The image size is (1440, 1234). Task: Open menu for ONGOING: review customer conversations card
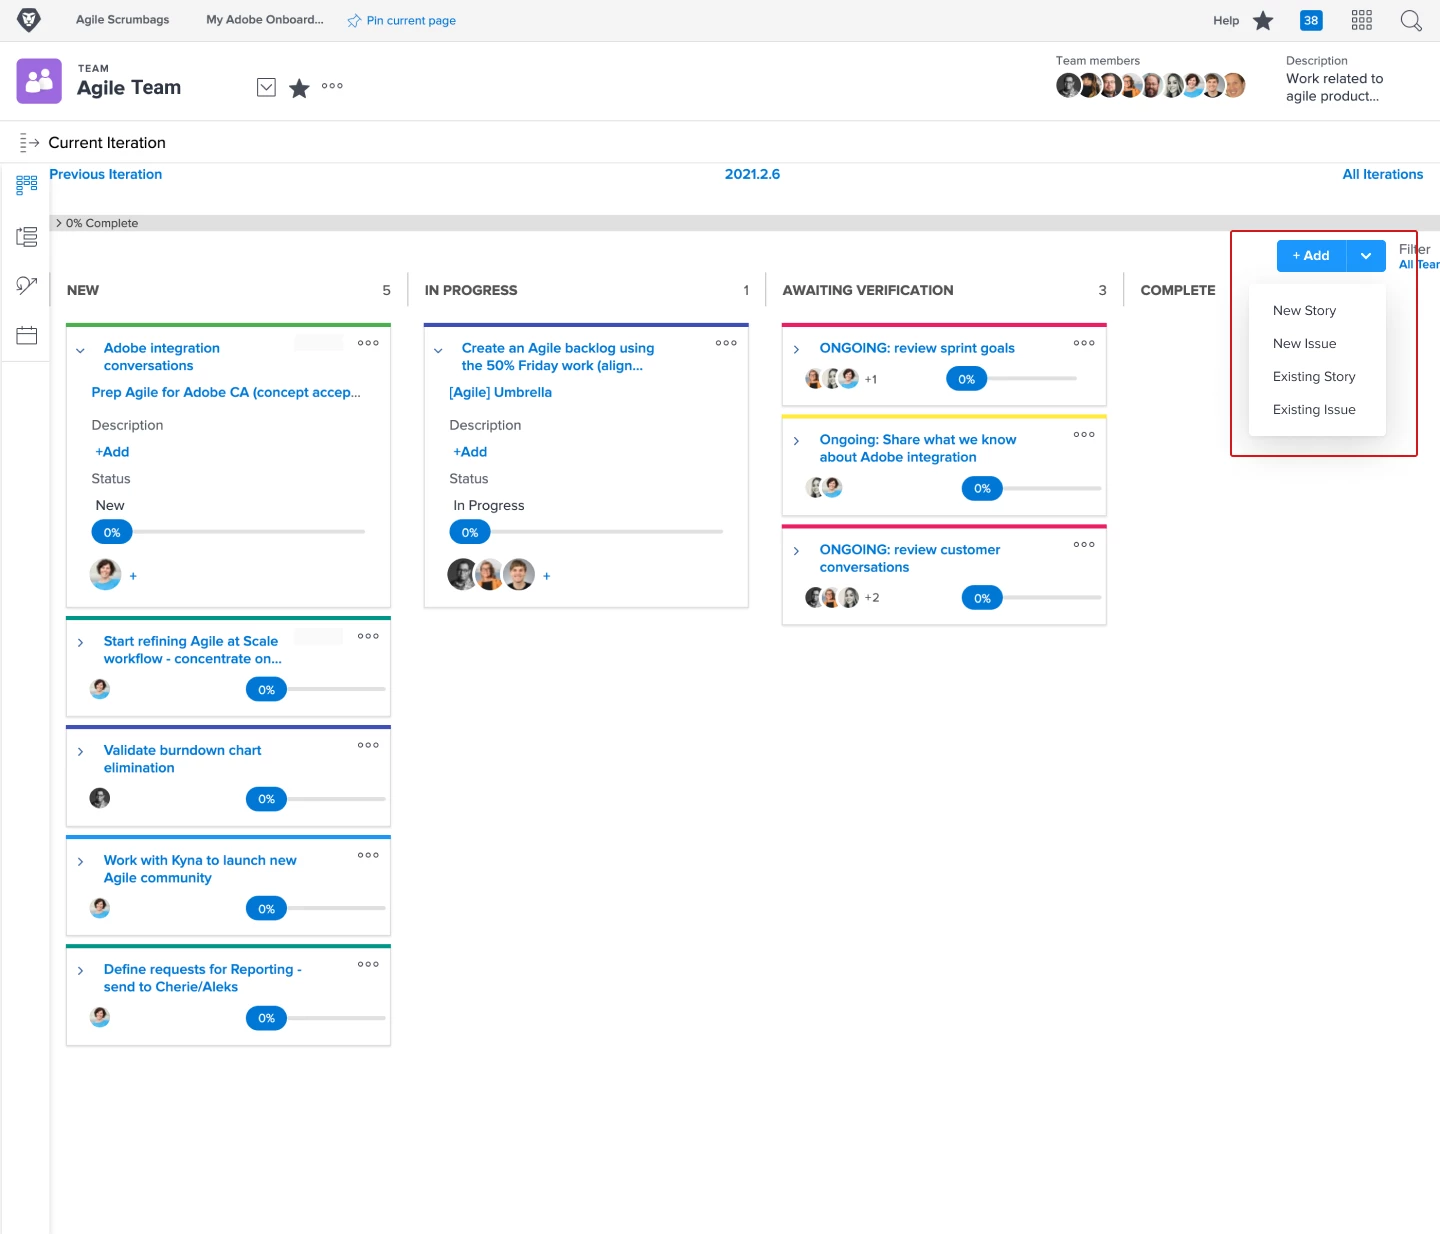coord(1084,545)
